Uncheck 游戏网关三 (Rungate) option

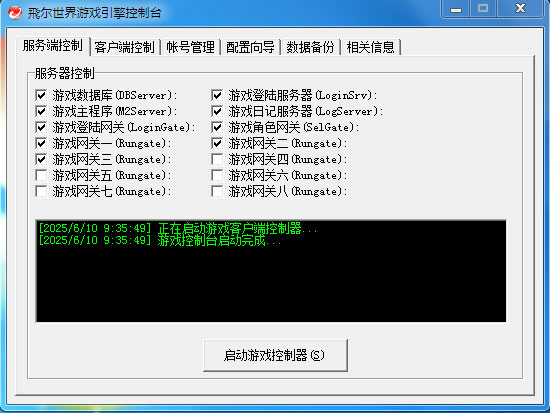click(41, 159)
